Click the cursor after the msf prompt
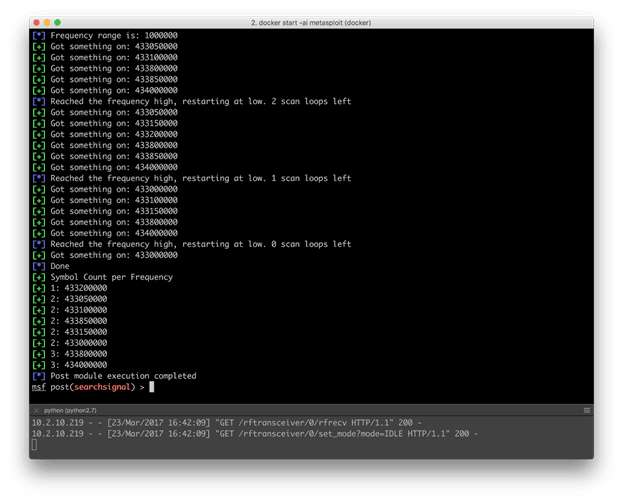623x501 pixels. point(152,386)
